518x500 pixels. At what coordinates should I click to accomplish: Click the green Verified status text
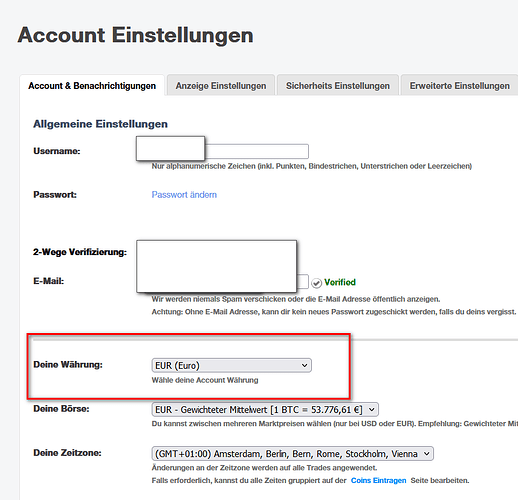click(x=340, y=282)
